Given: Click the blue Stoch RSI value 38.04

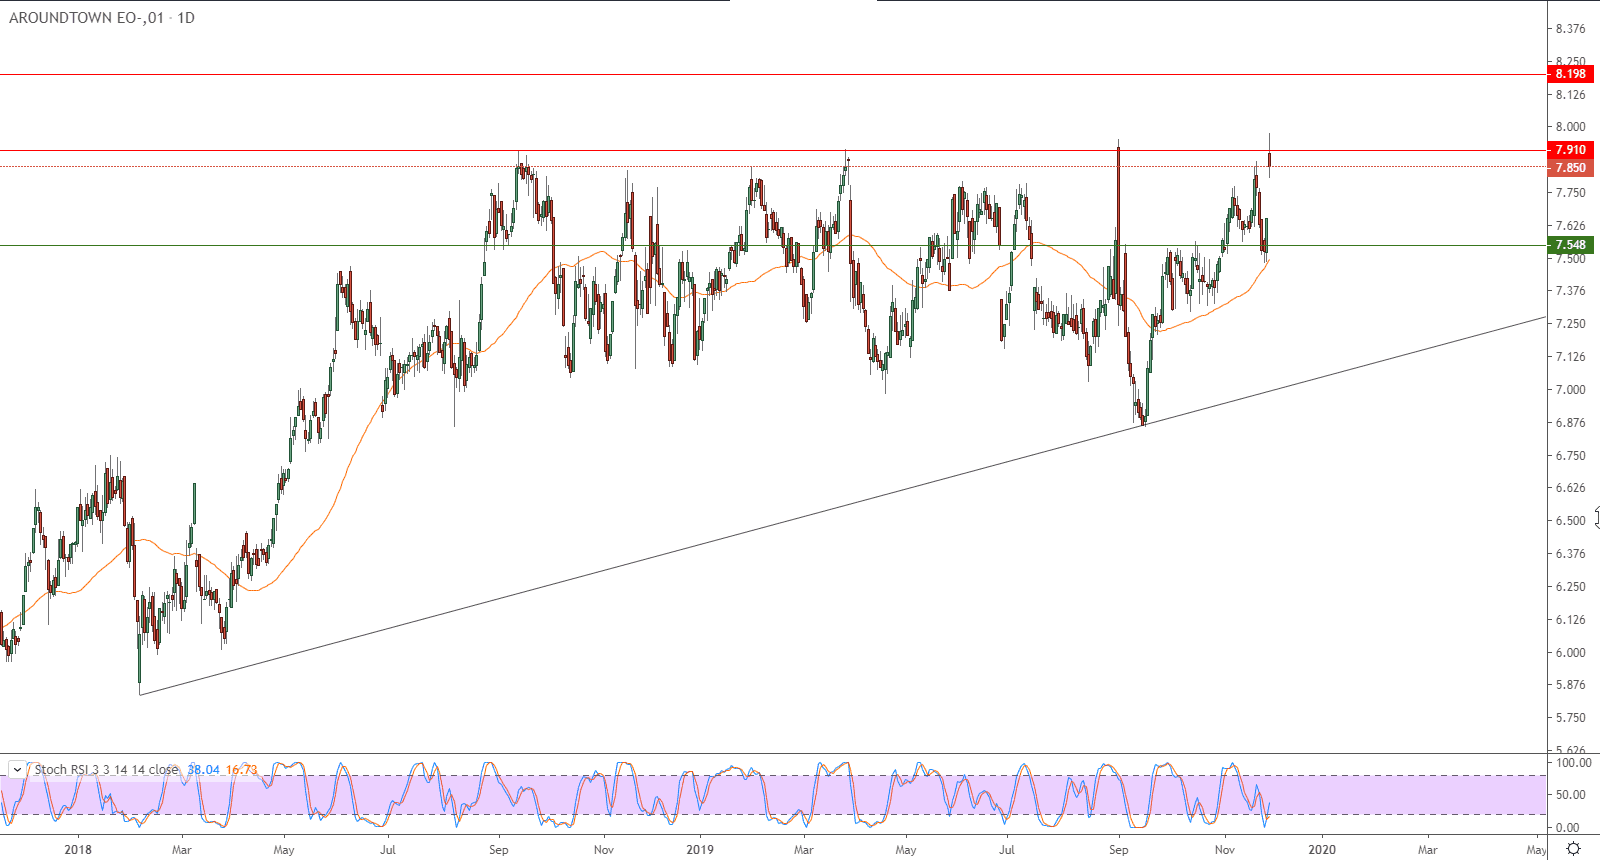Looking at the screenshot, I should tap(203, 770).
